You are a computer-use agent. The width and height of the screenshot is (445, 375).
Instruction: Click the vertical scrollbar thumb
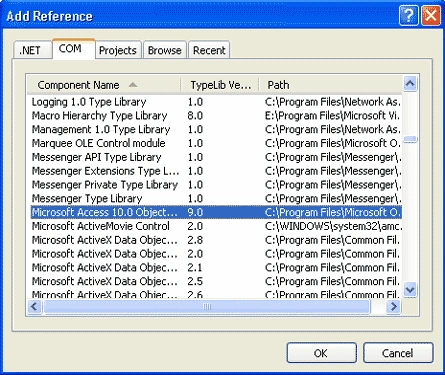coord(410,139)
